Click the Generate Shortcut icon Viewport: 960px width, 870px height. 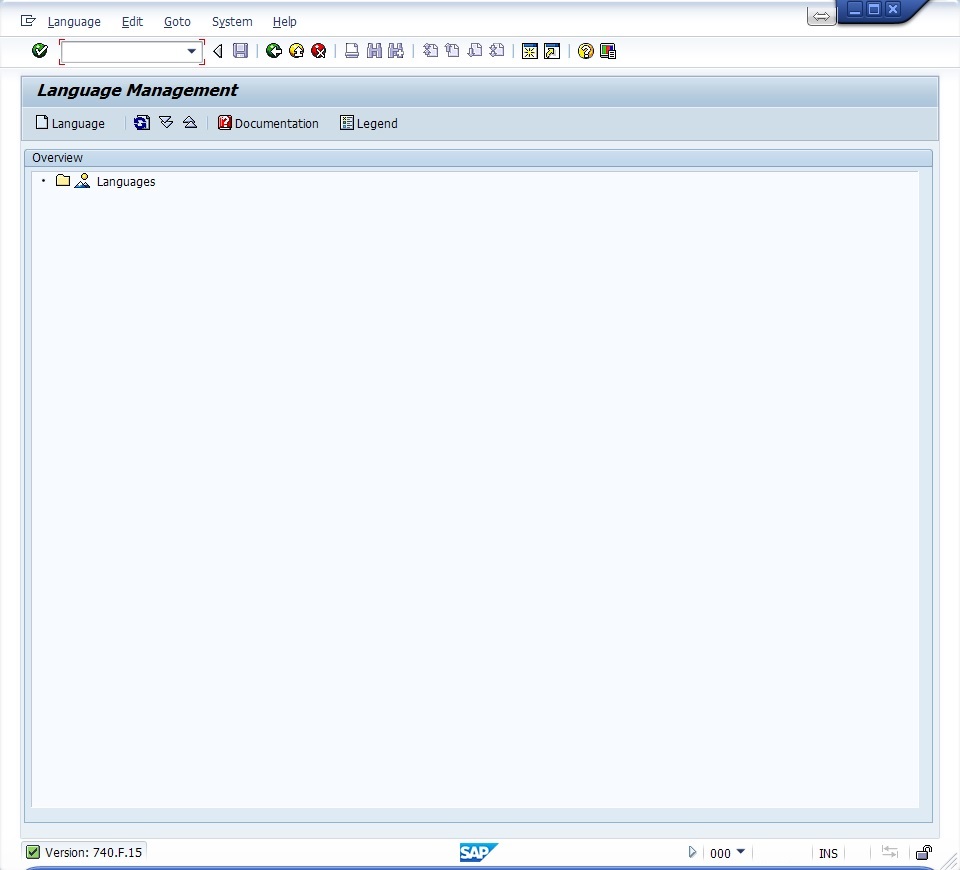552,51
